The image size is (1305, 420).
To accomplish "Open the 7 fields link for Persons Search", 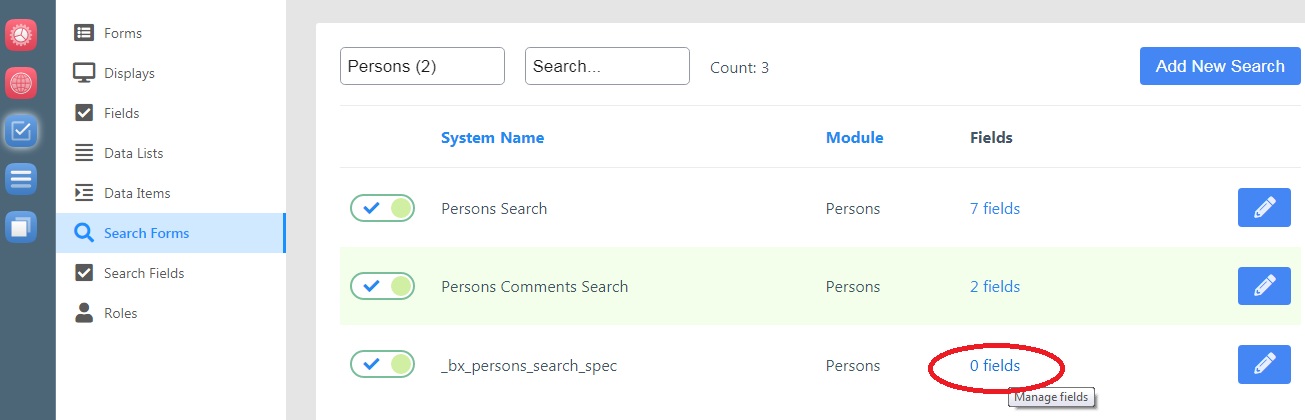I will pyautogui.click(x=994, y=208).
